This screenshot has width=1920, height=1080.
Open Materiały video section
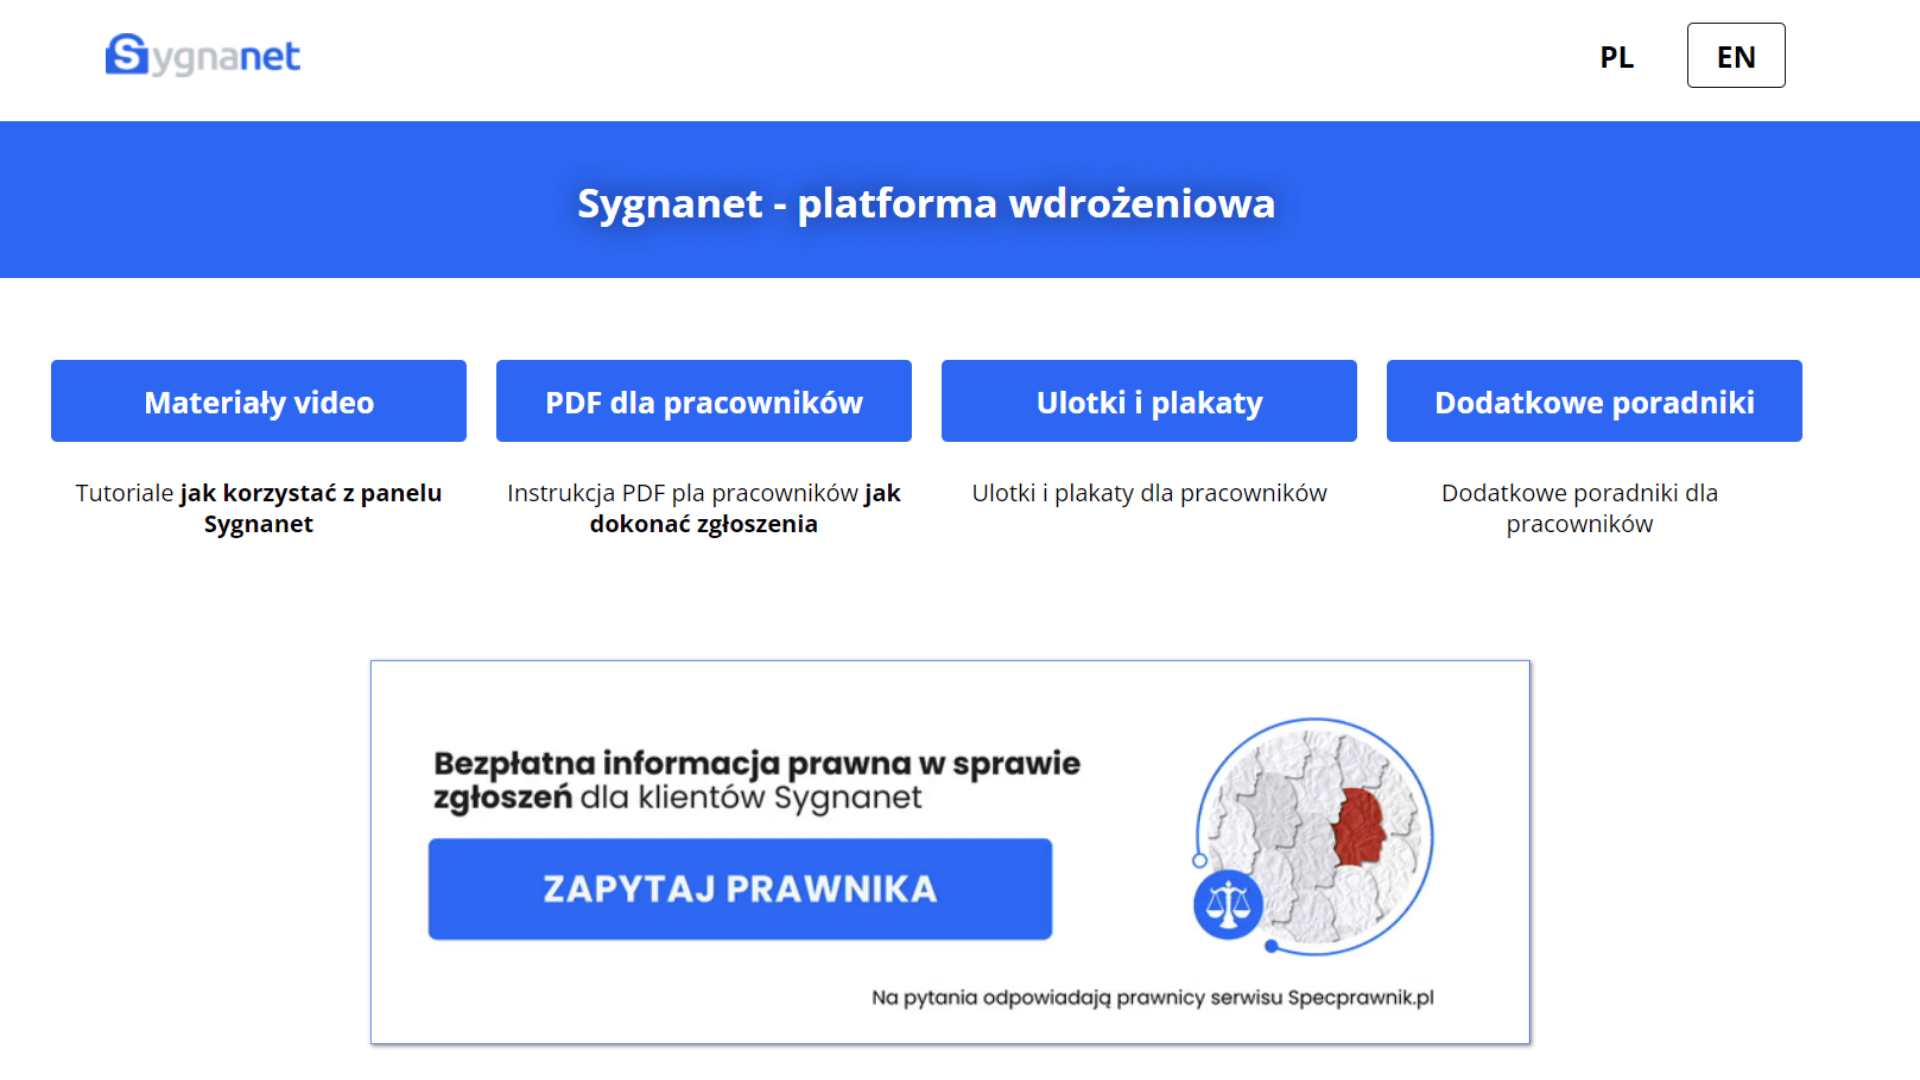[x=259, y=401]
